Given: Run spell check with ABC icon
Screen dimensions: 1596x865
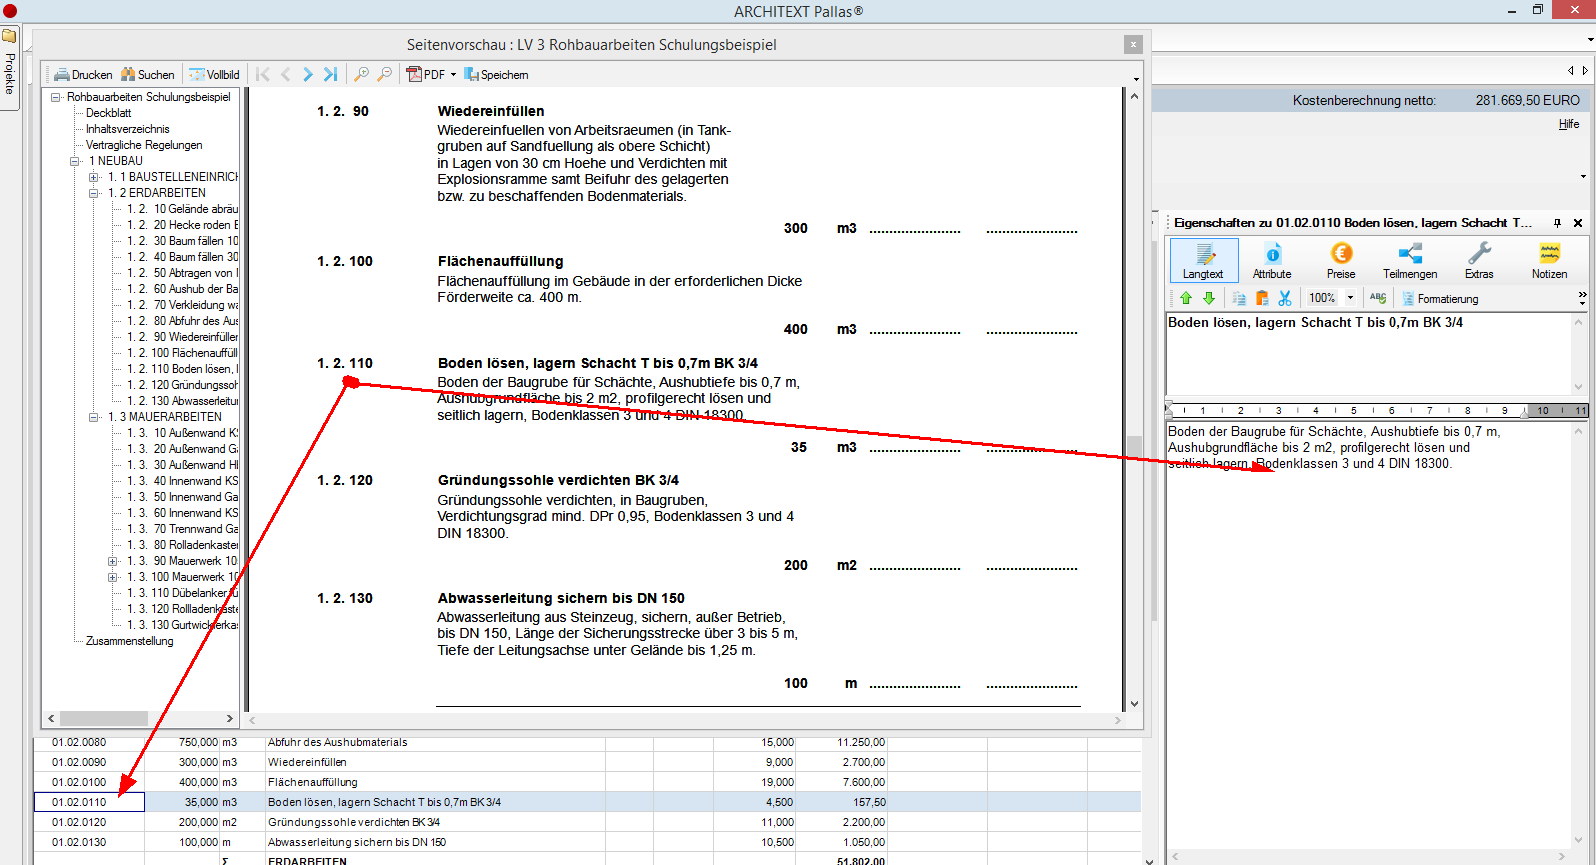Looking at the screenshot, I should click(1378, 298).
